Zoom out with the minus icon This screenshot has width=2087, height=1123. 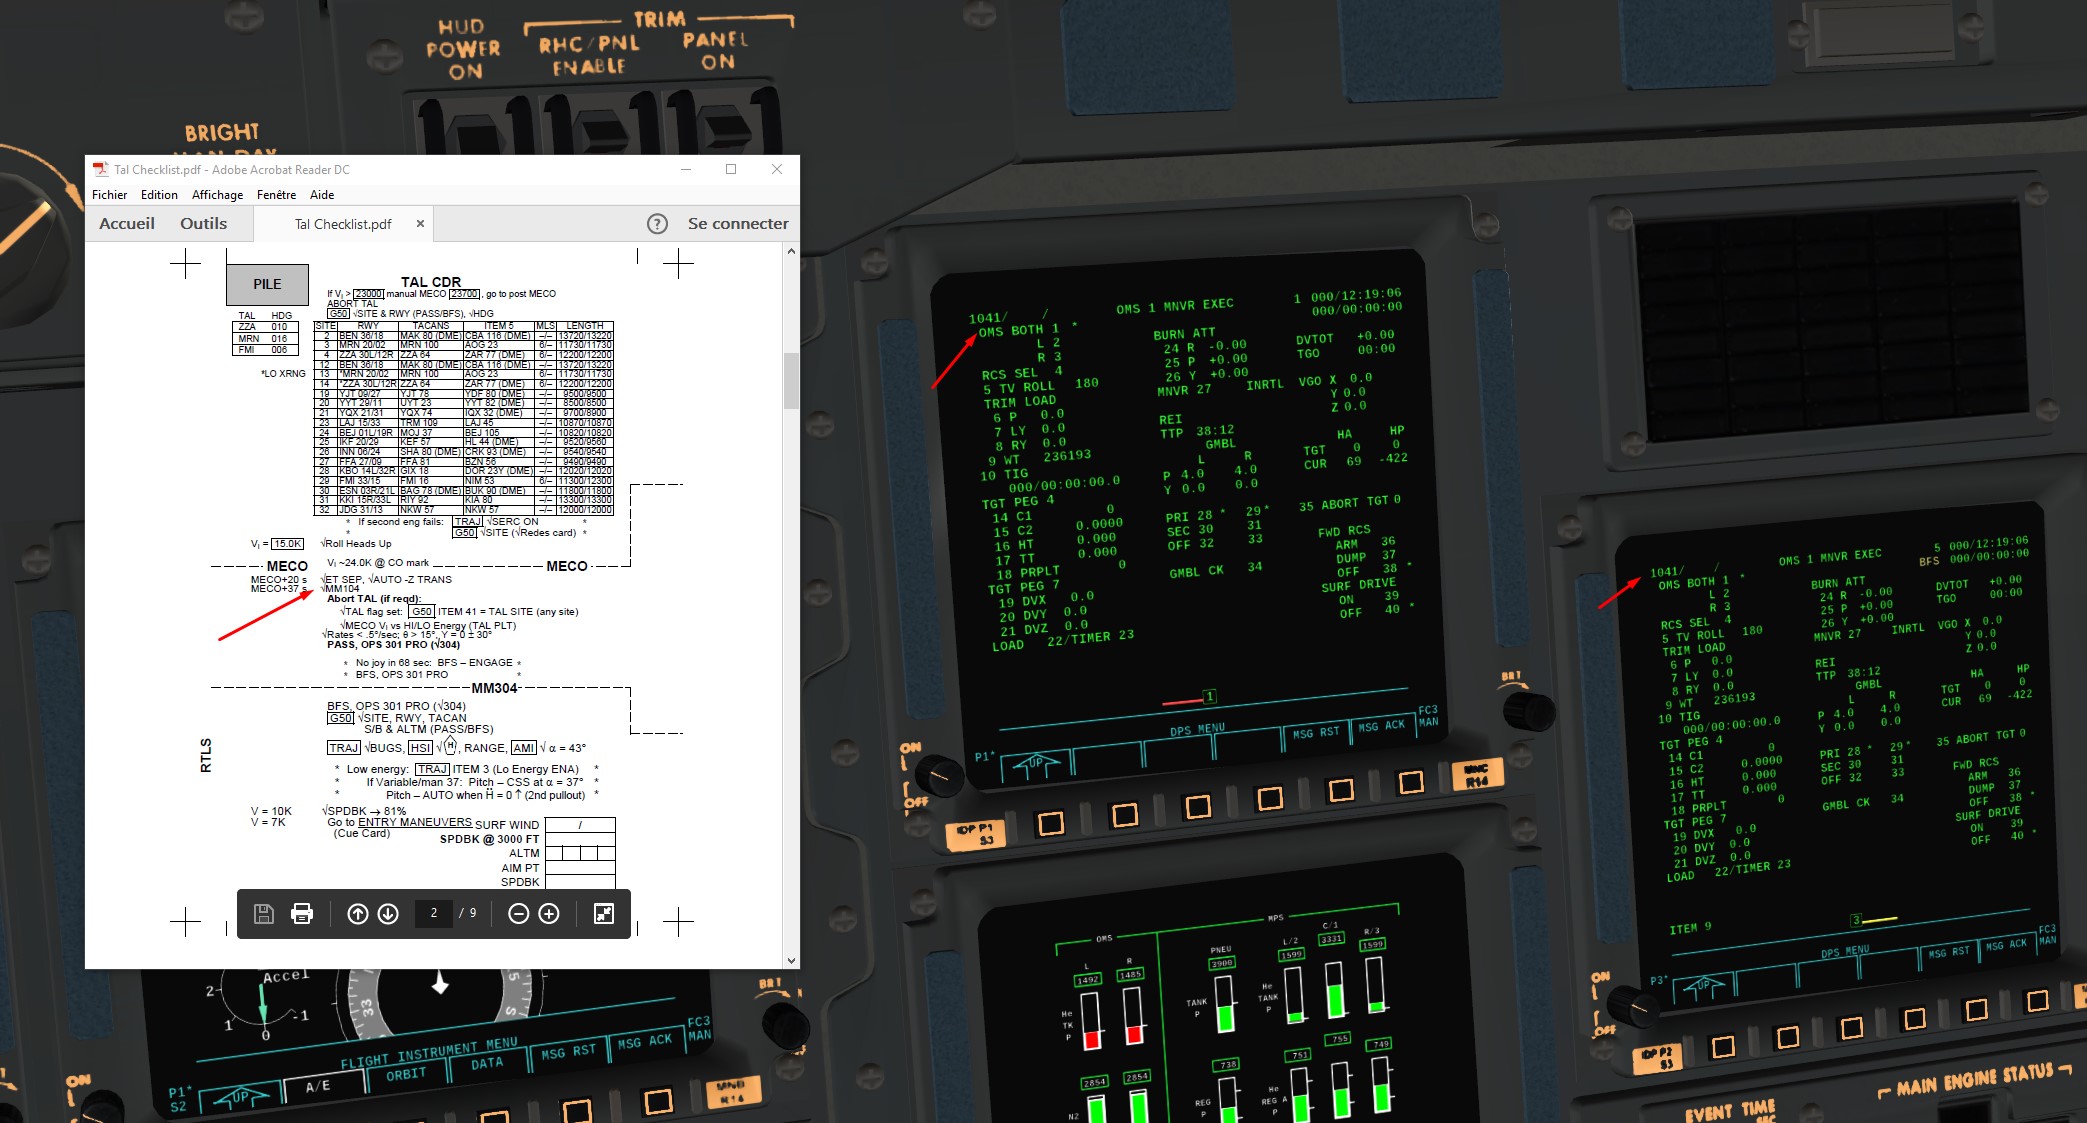(518, 913)
